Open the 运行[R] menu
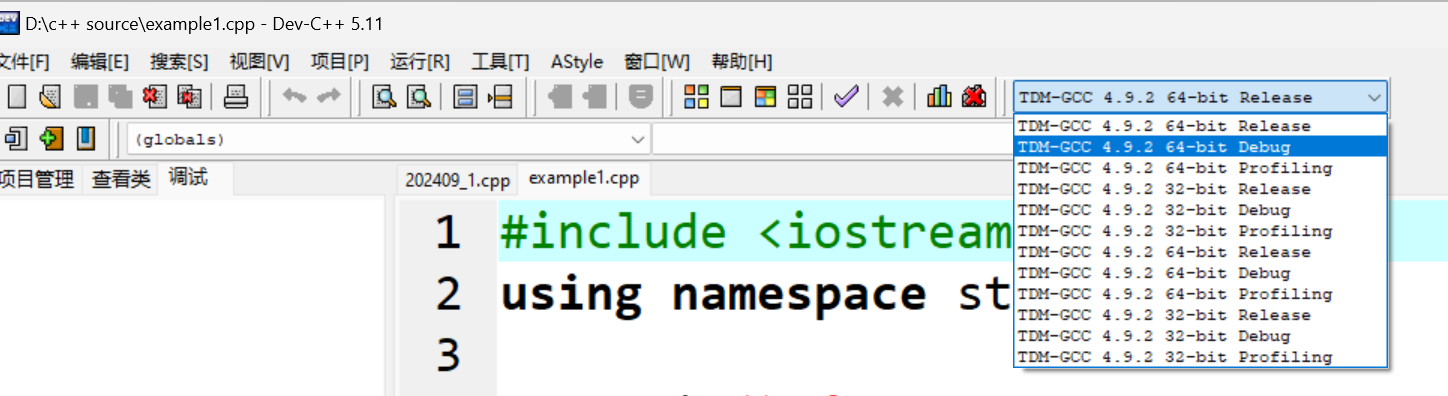This screenshot has height=396, width=1448. (x=420, y=61)
